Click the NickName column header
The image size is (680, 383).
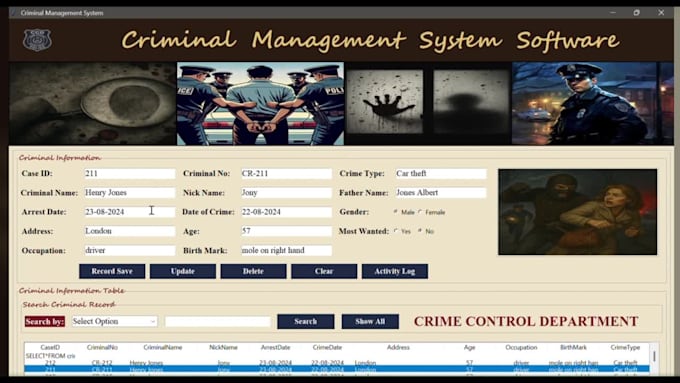pyautogui.click(x=223, y=347)
